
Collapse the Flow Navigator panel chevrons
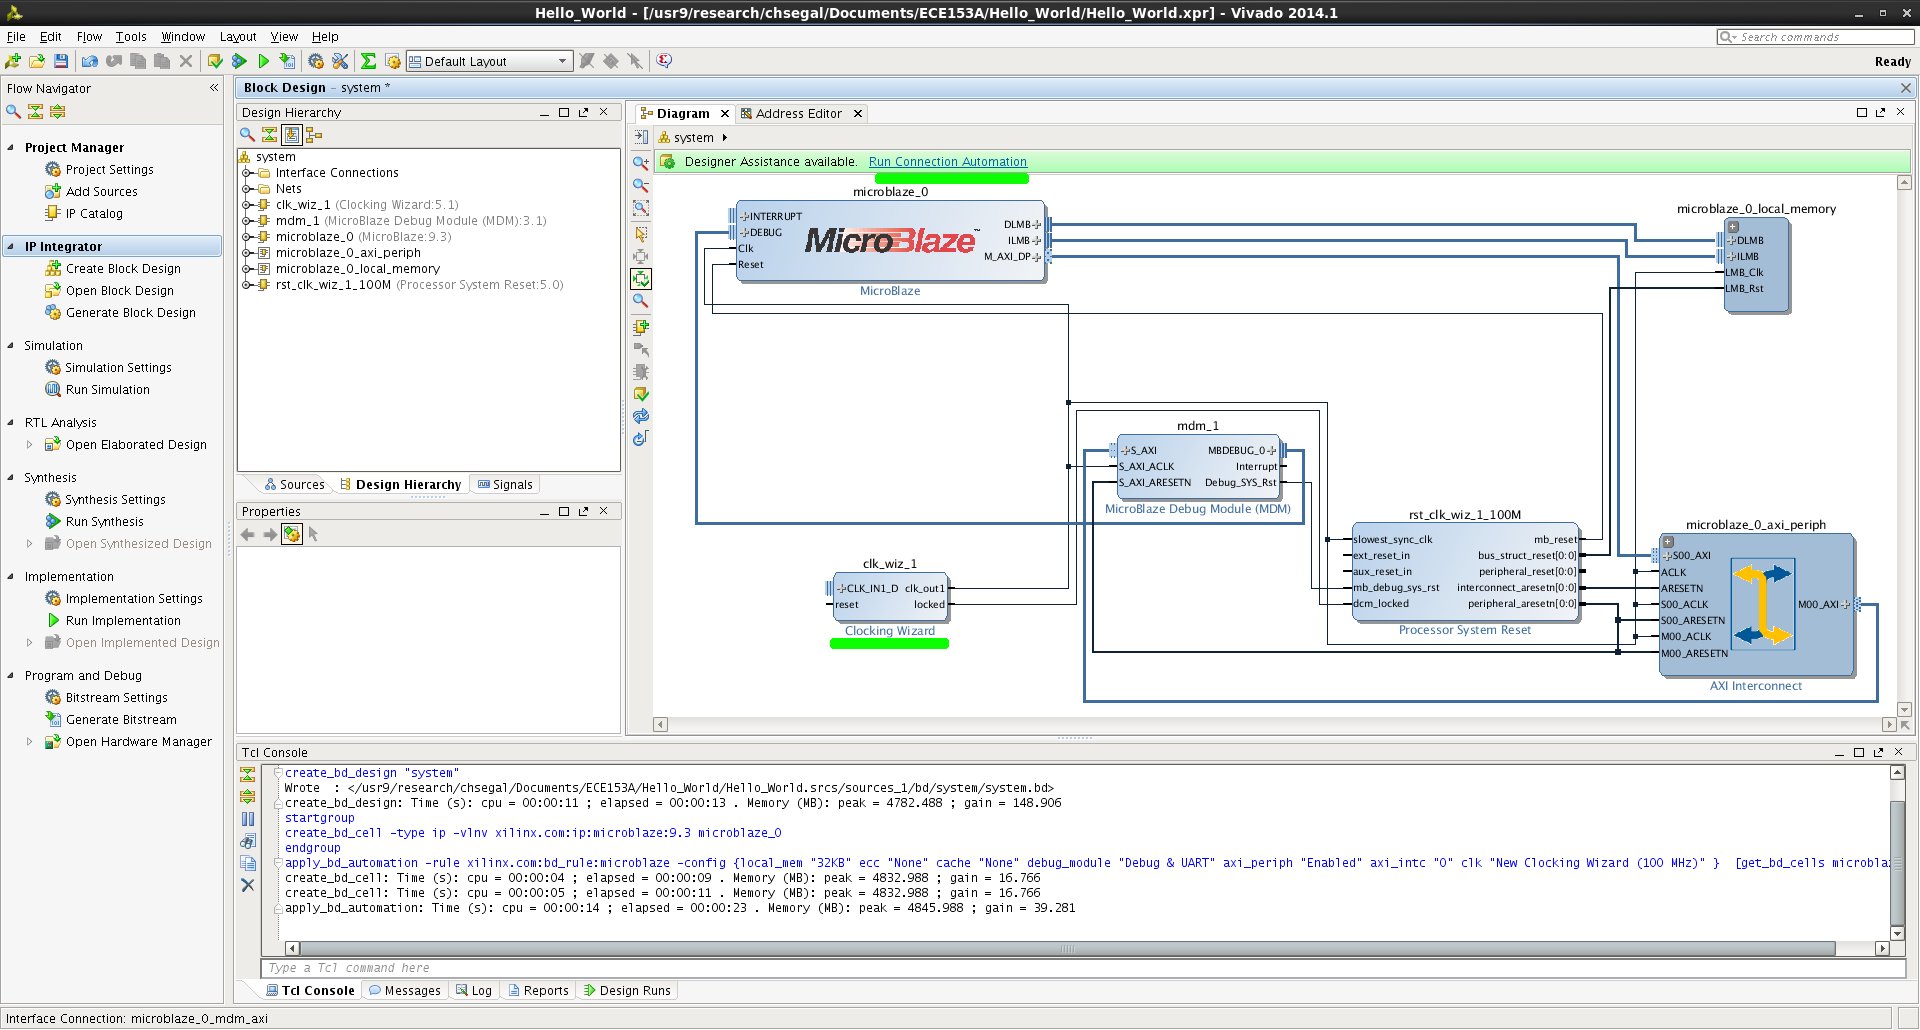(x=214, y=88)
